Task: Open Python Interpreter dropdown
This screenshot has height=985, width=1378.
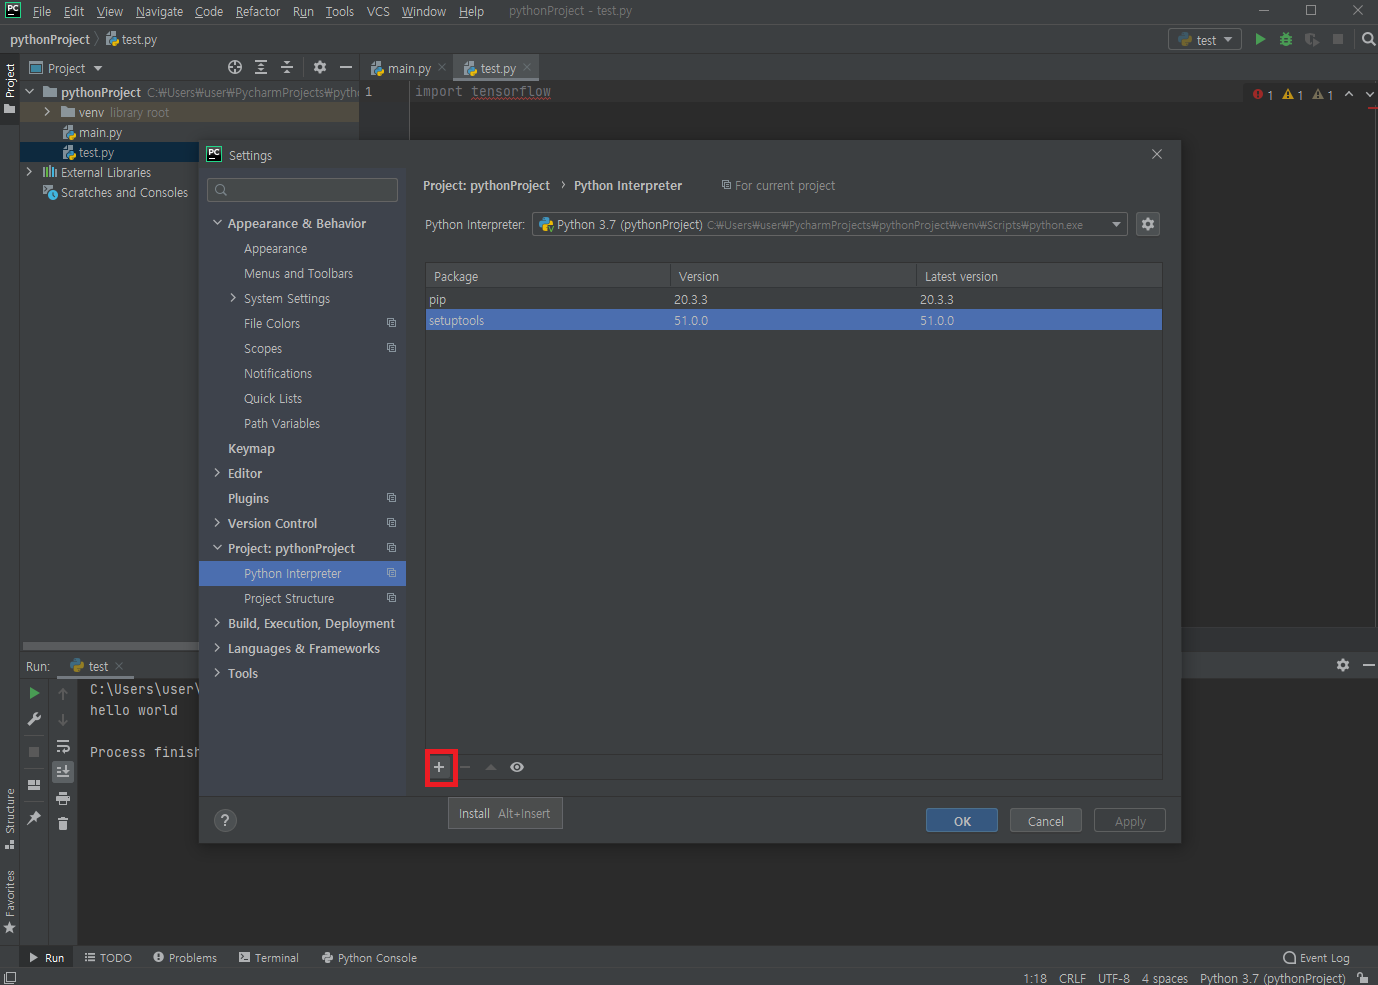Action: 830,224
